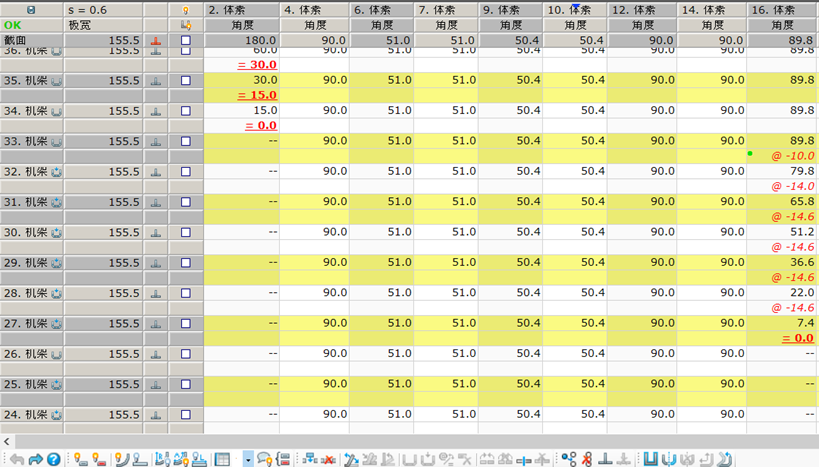Toggle the checkbox for row 33. 机架
Screen dimensions: 819x467
186,141
